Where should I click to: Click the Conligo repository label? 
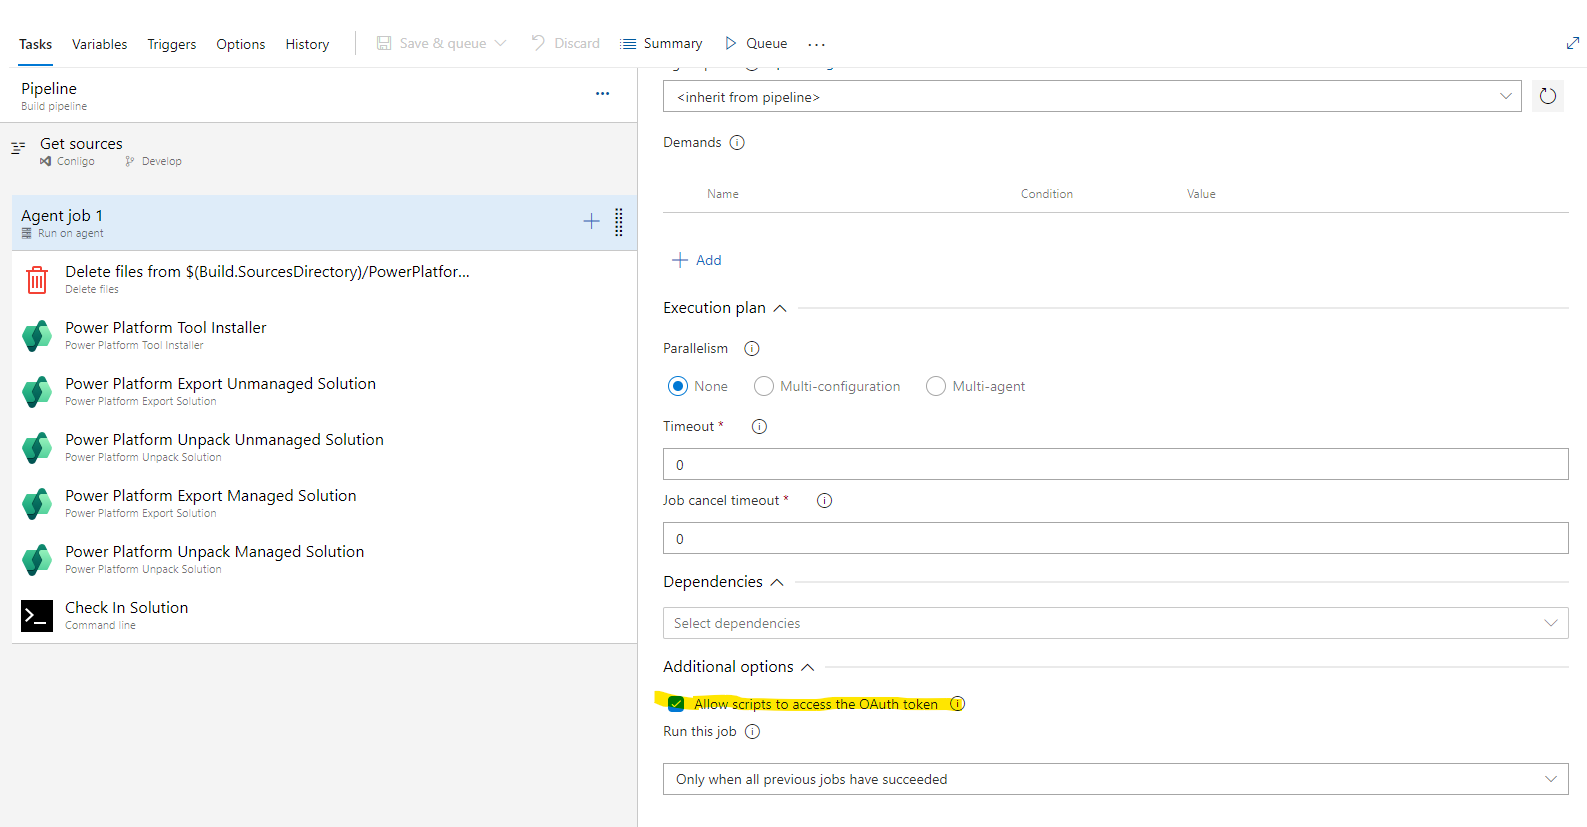75,161
